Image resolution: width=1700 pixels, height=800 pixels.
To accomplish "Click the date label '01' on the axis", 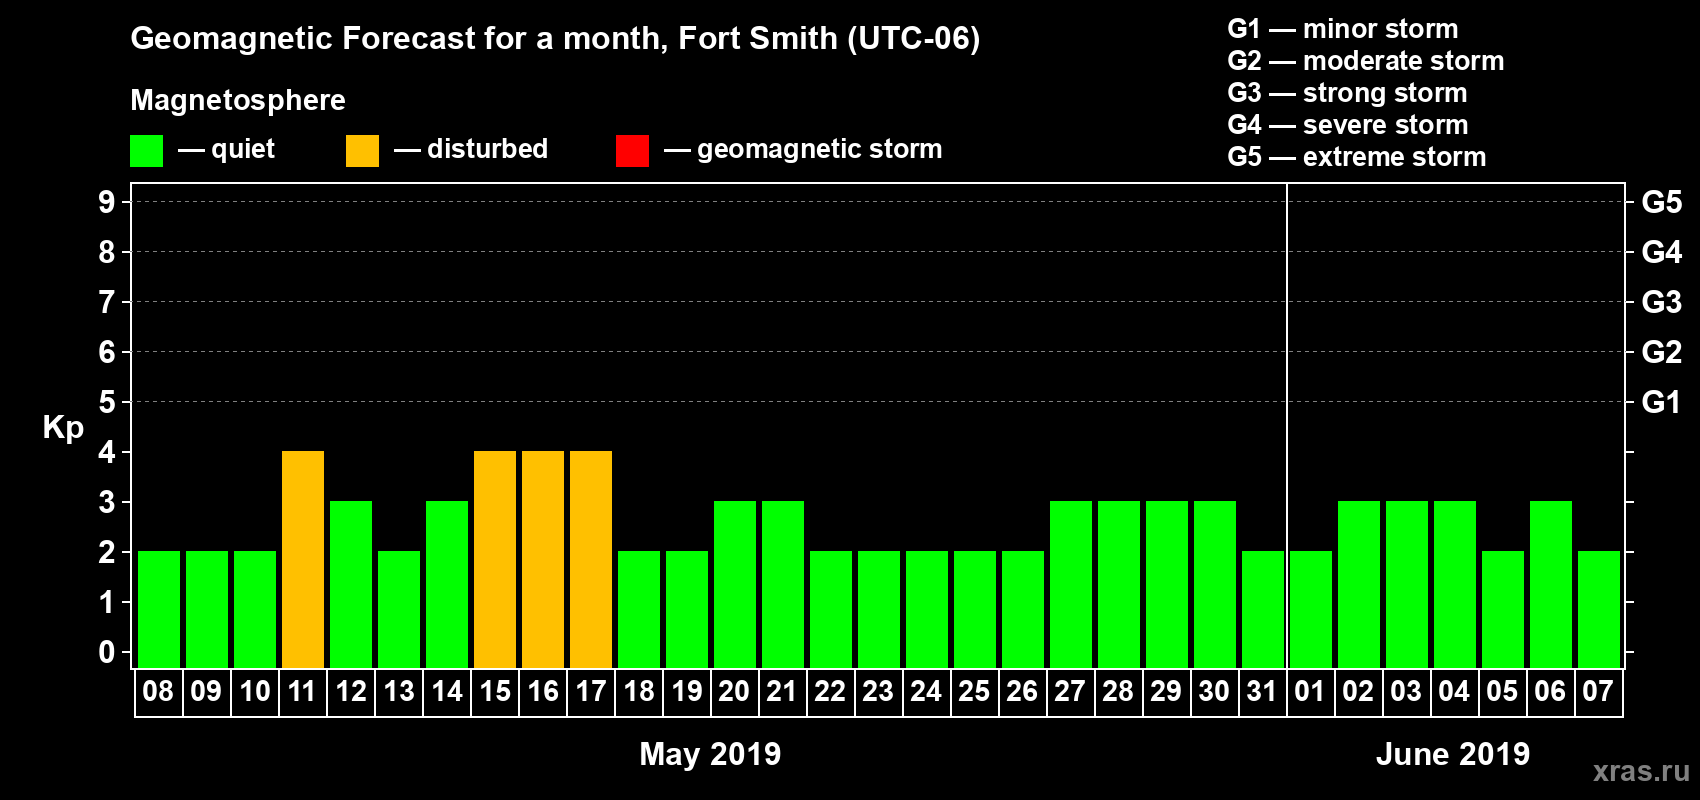I will click(1310, 691).
